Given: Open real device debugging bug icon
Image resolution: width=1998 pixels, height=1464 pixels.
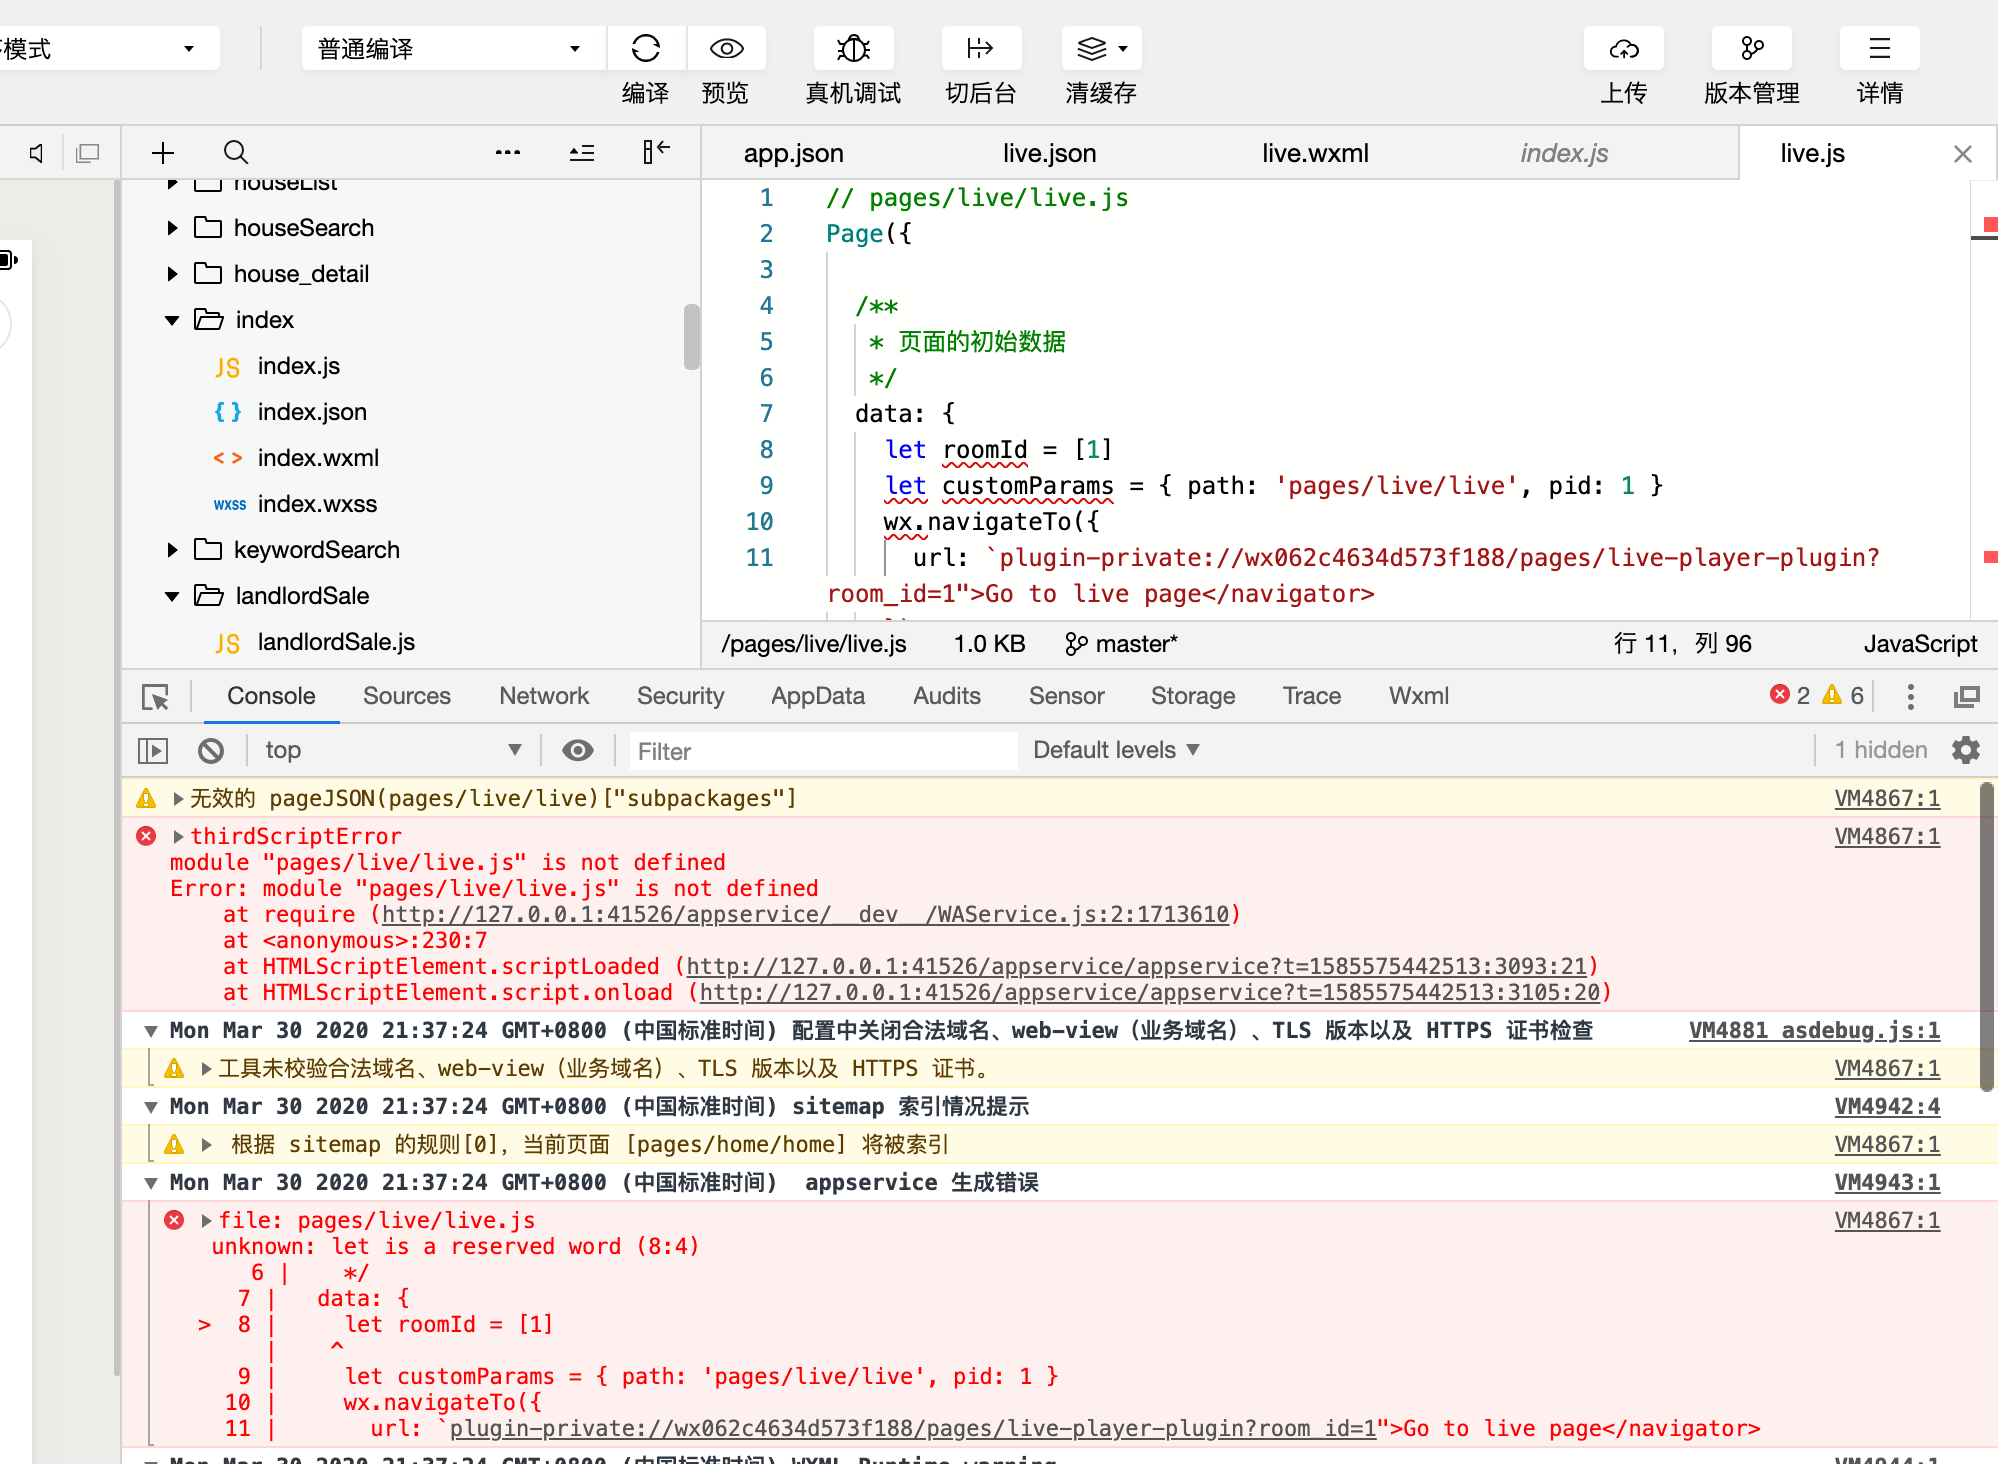Looking at the screenshot, I should coord(853,49).
